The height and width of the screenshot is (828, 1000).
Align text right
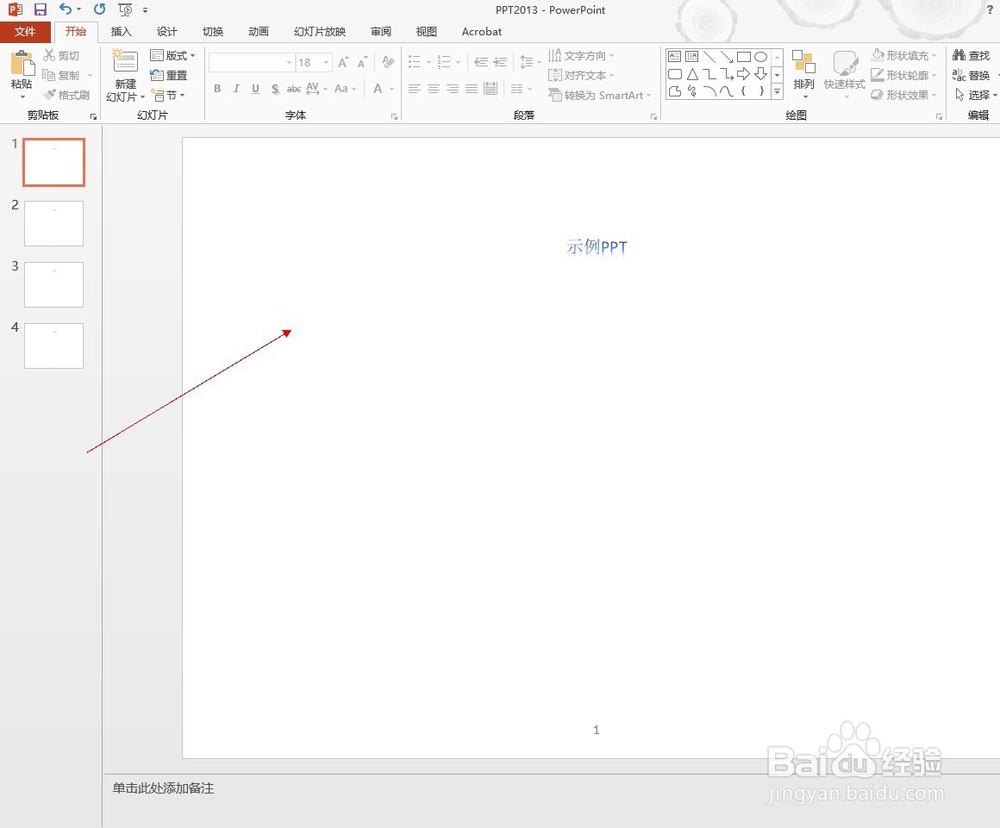pyautogui.click(x=453, y=89)
